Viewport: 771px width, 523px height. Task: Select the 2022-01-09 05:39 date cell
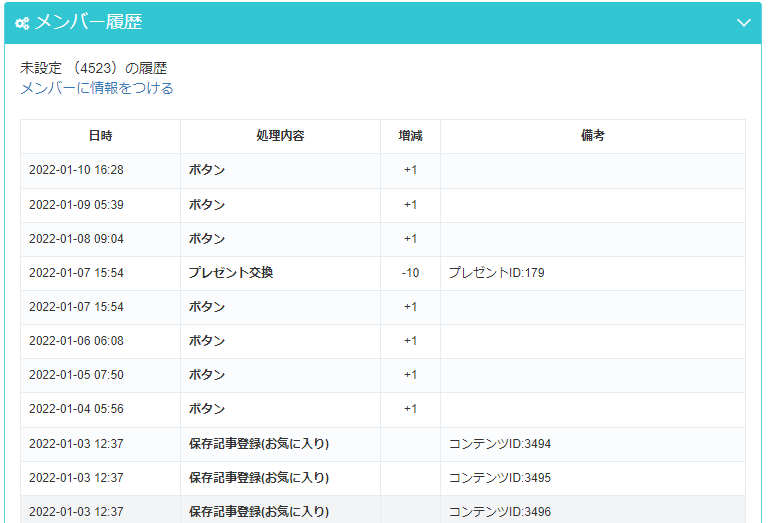[76, 204]
